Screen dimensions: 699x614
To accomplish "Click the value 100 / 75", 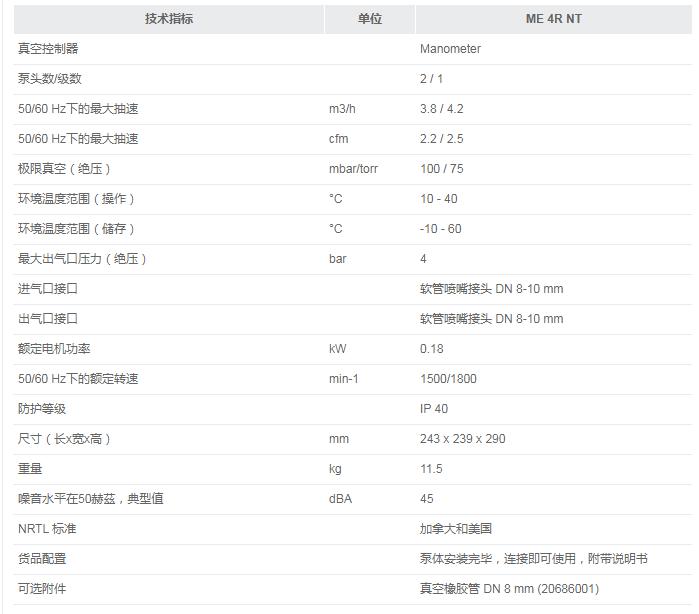I will (441, 169).
